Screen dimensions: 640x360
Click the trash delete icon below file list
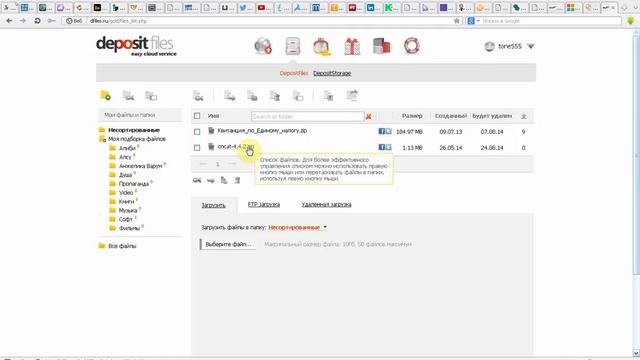click(x=238, y=180)
